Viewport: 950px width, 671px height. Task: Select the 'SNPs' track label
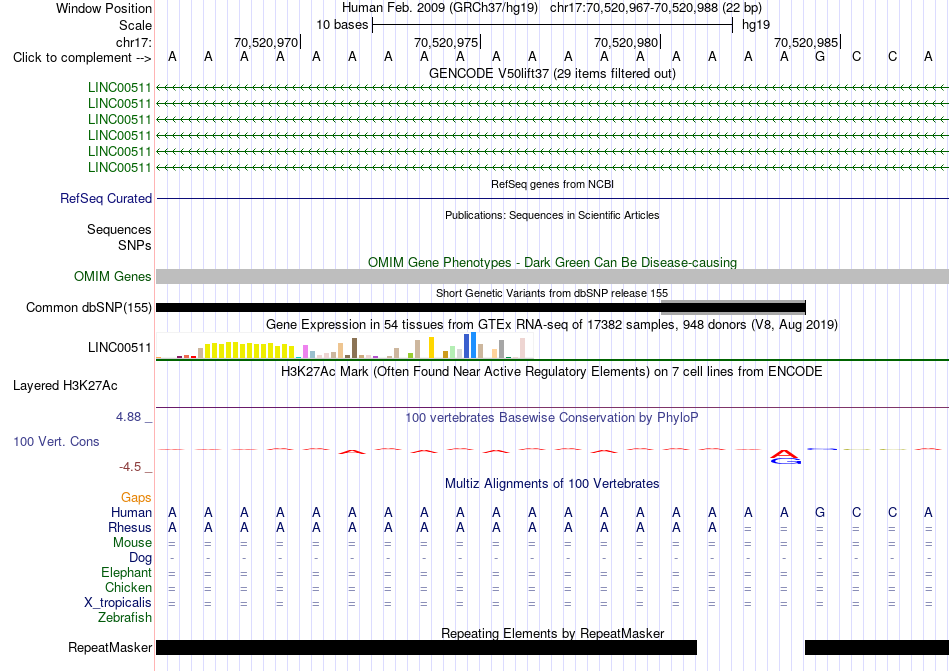coord(135,245)
